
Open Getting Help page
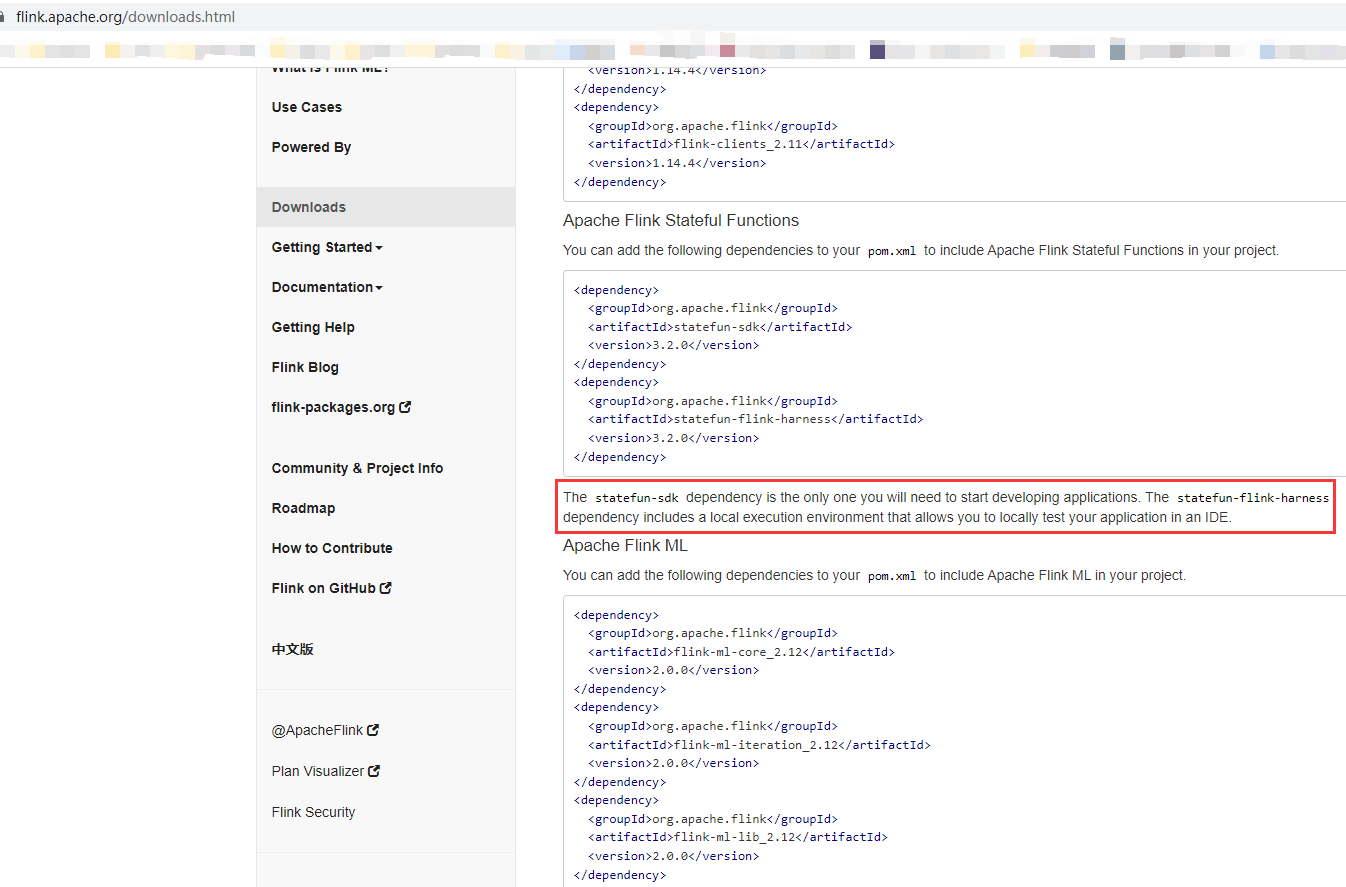(x=313, y=327)
